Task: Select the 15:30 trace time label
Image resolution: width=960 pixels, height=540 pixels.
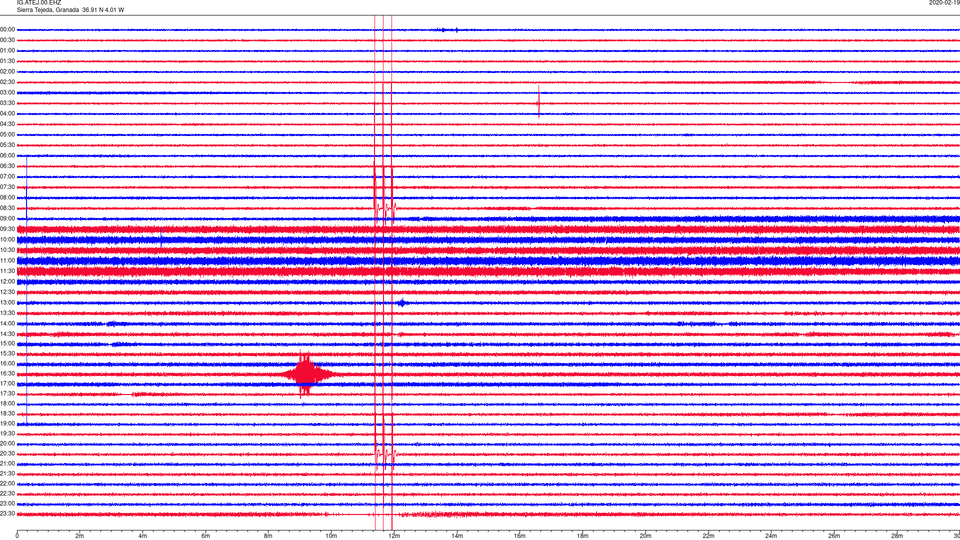Action: click(x=8, y=354)
